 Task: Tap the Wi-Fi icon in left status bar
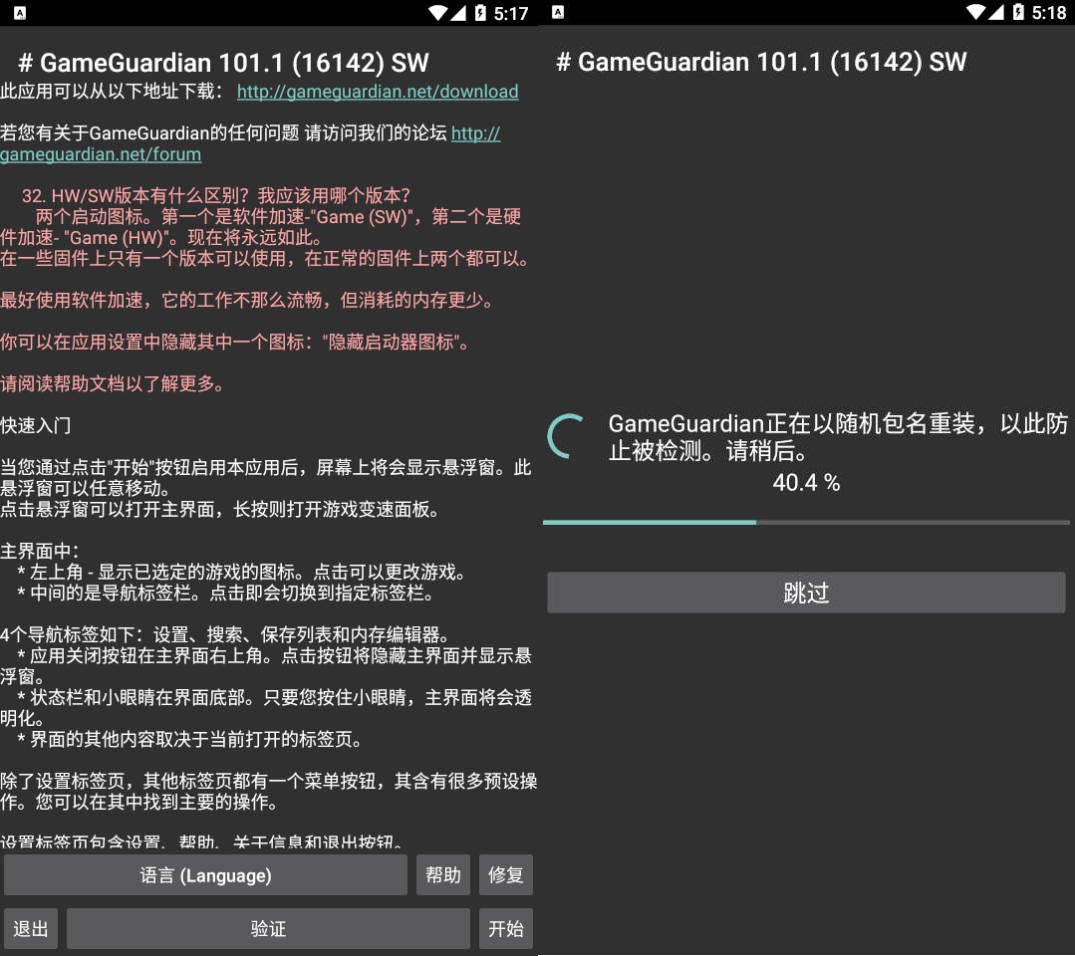439,12
